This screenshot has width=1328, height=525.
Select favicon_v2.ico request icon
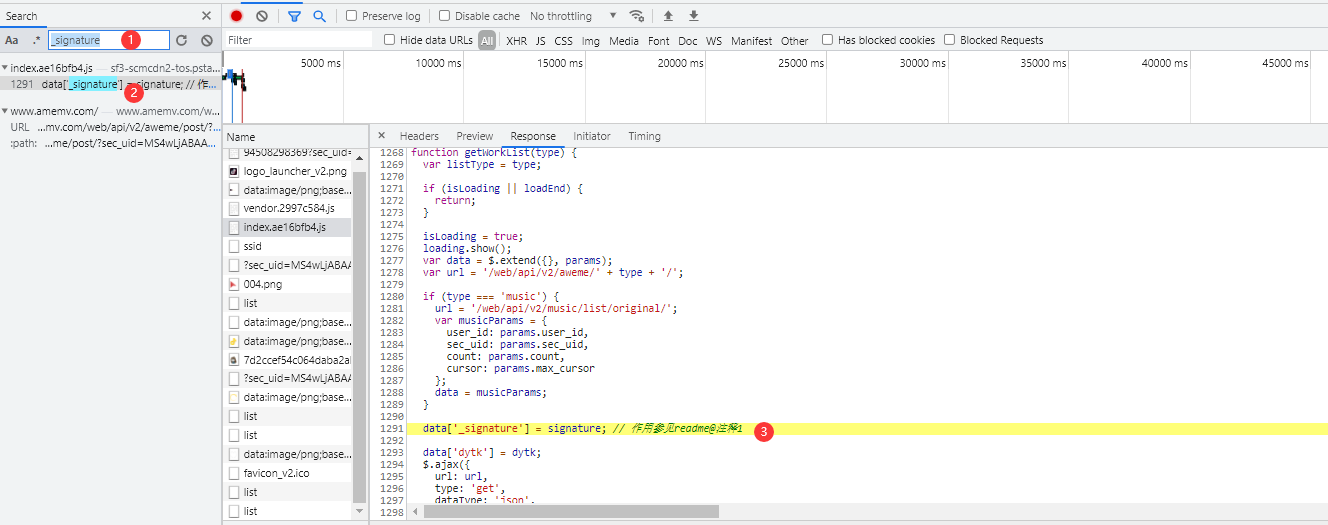coord(234,473)
